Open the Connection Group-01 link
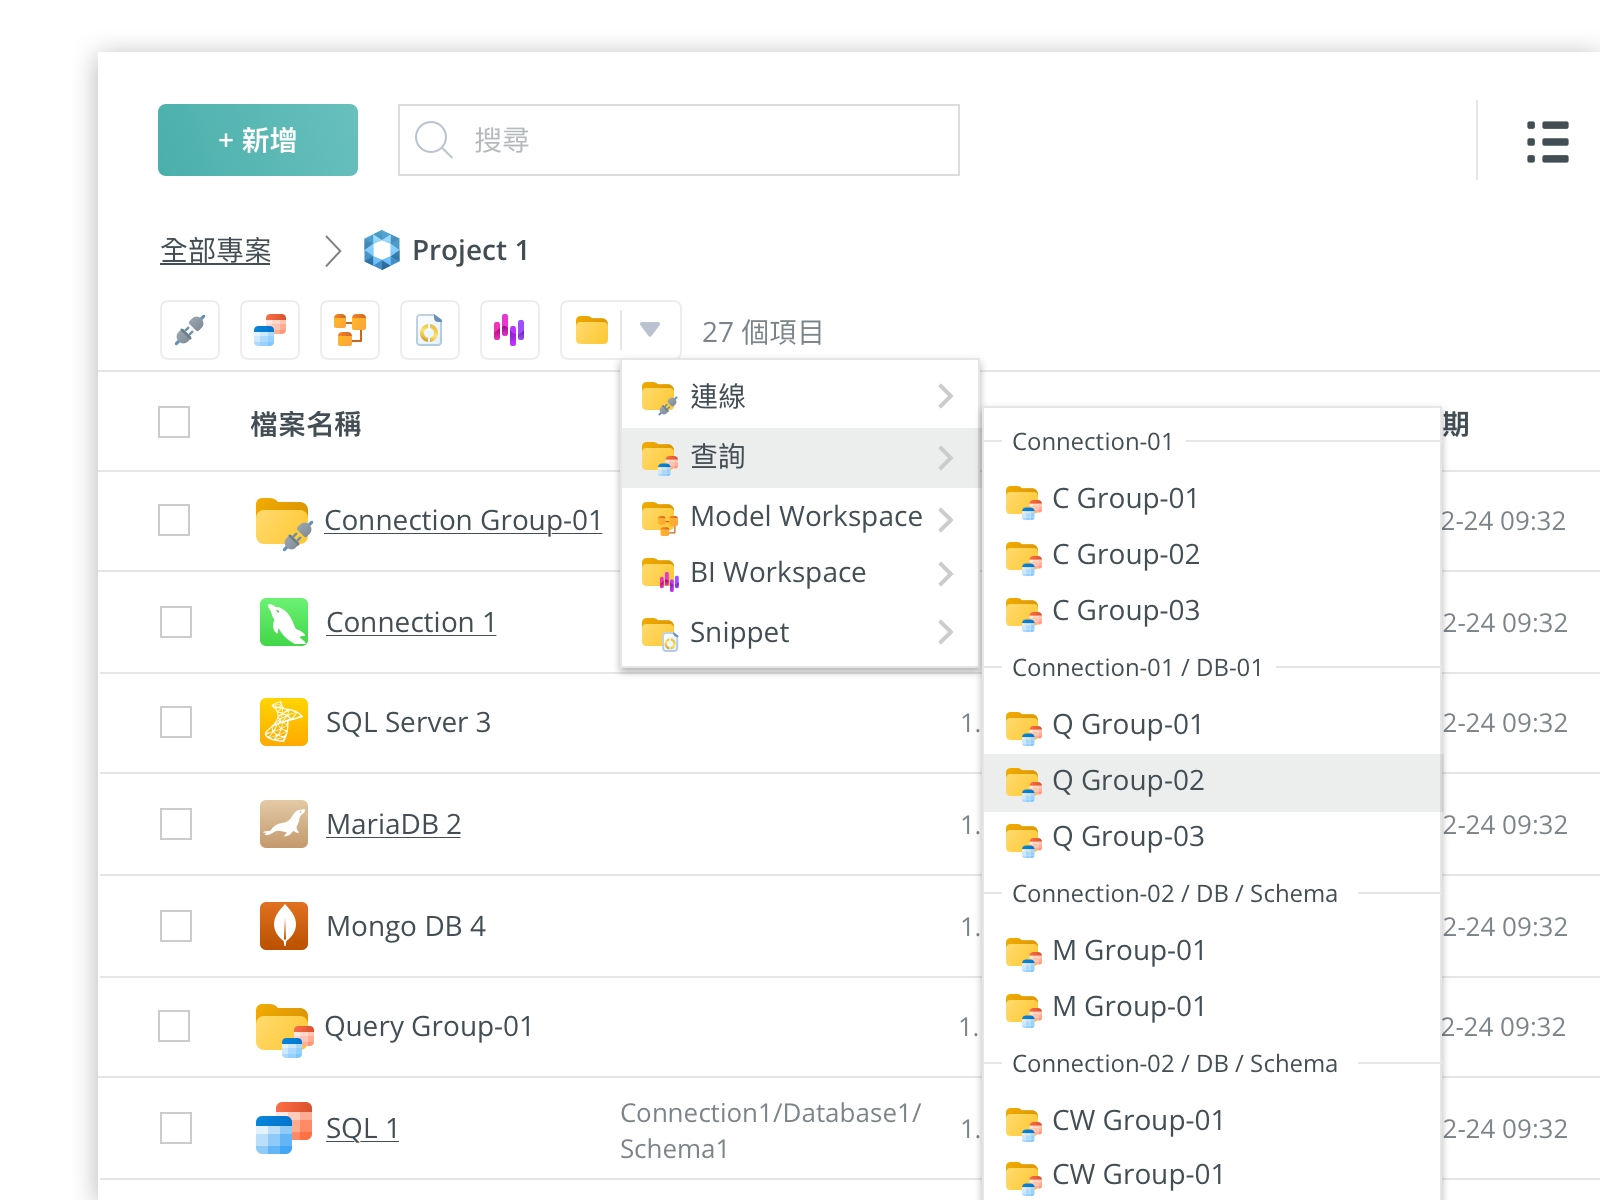This screenshot has height=1200, width=1600. coord(463,521)
